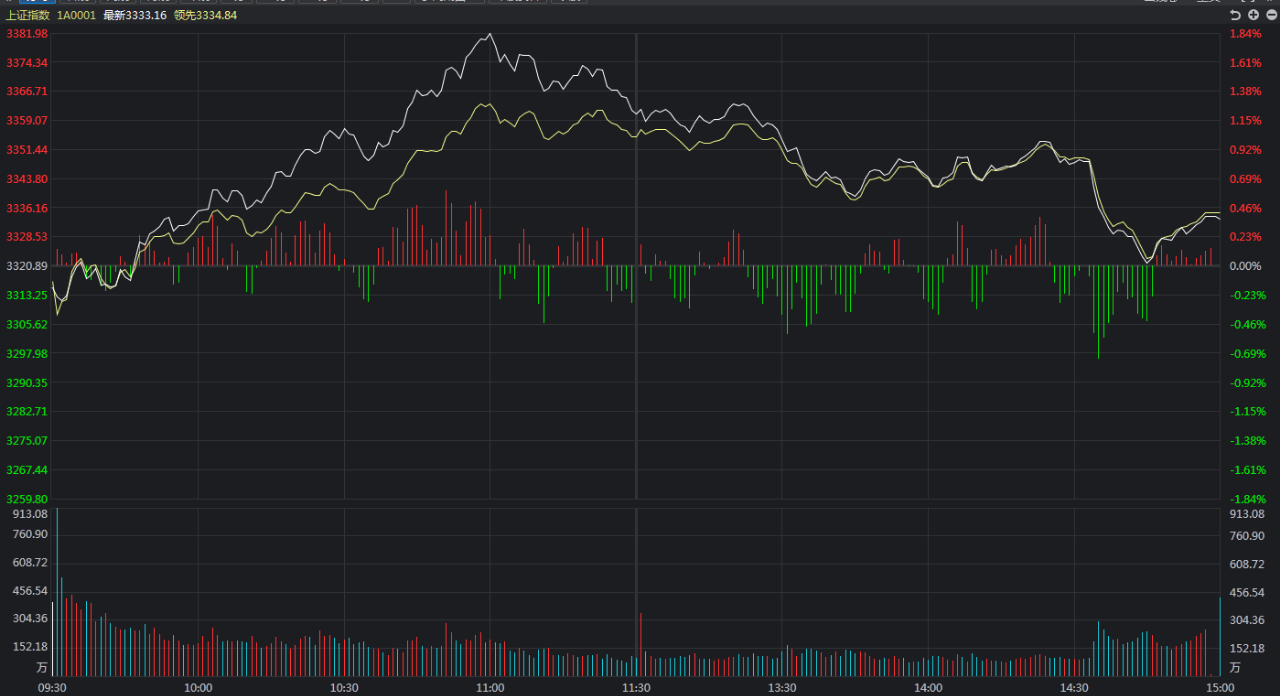The width and height of the screenshot is (1280, 696).
Task: Click the 3328.53 price axis label
Action: 27,237
